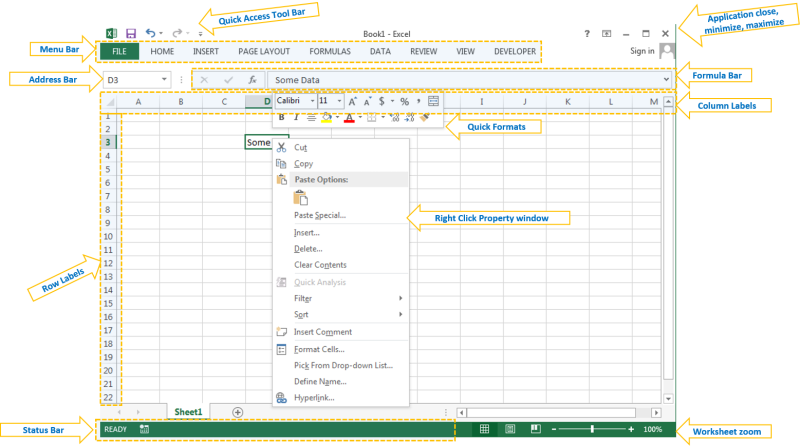
Task: Confirm entry with the checkmark
Action: point(228,80)
